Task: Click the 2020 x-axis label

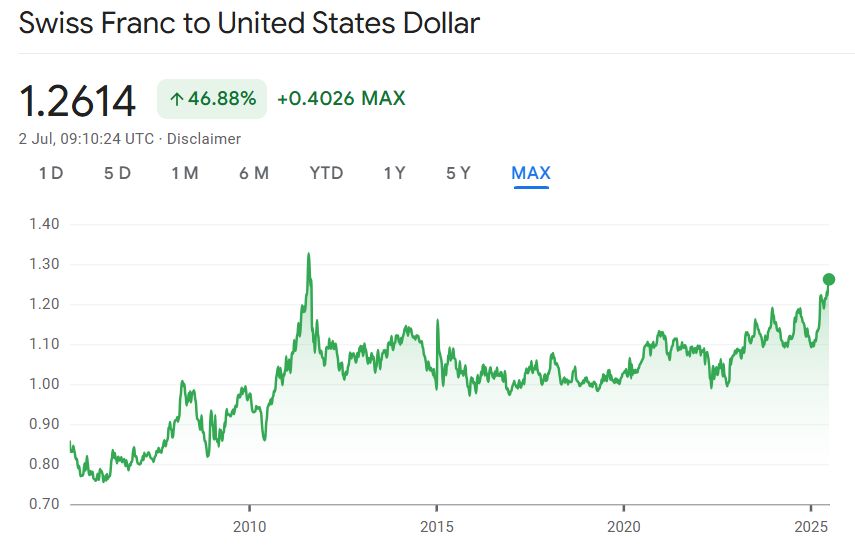Action: (x=623, y=526)
